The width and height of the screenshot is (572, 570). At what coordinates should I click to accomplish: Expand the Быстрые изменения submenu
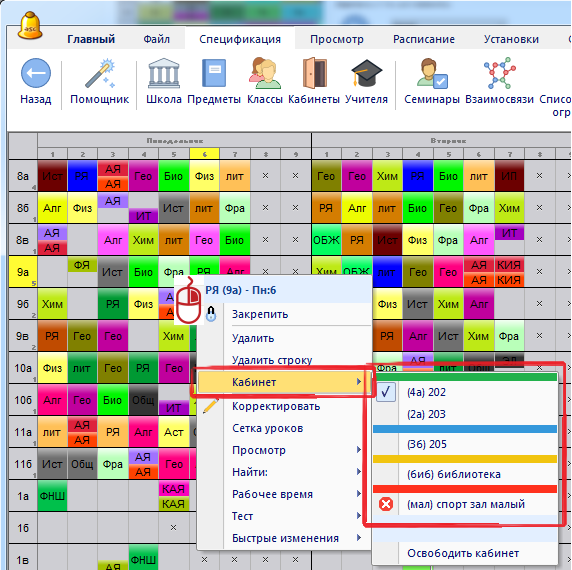285,538
